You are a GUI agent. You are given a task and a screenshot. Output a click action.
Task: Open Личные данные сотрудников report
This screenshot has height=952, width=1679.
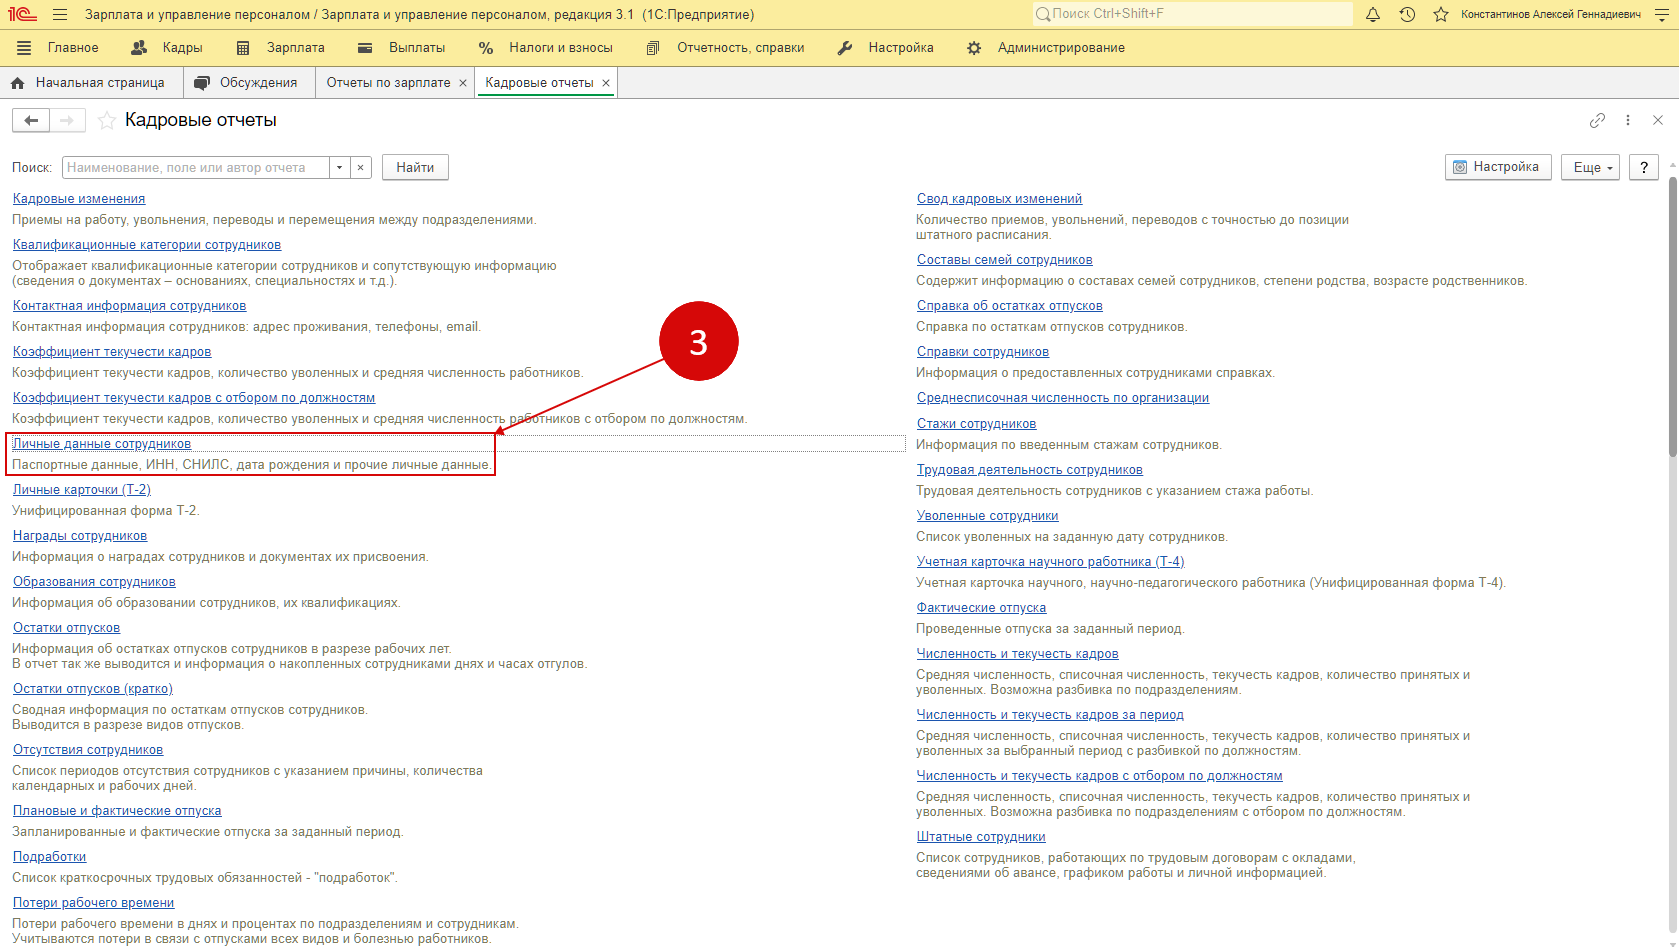point(102,444)
